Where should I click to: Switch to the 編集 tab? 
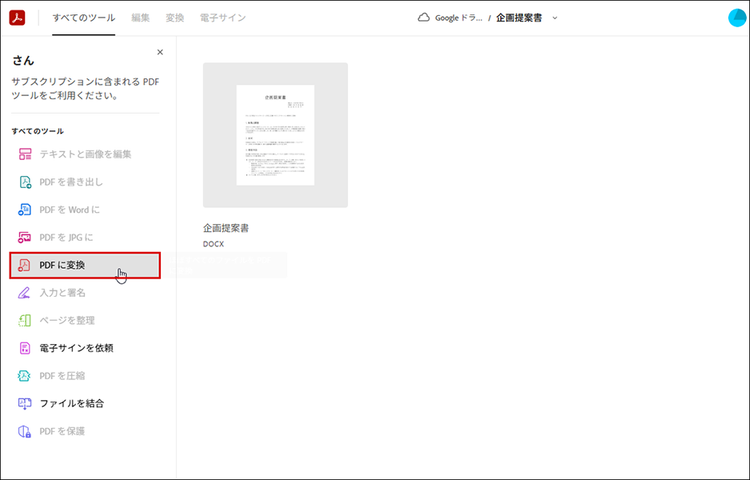pos(140,18)
